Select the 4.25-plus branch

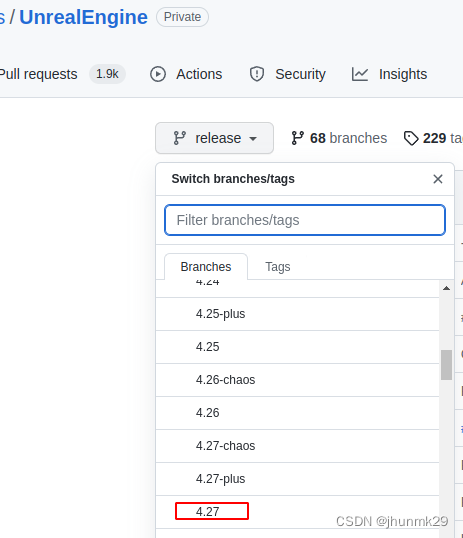[298, 314]
